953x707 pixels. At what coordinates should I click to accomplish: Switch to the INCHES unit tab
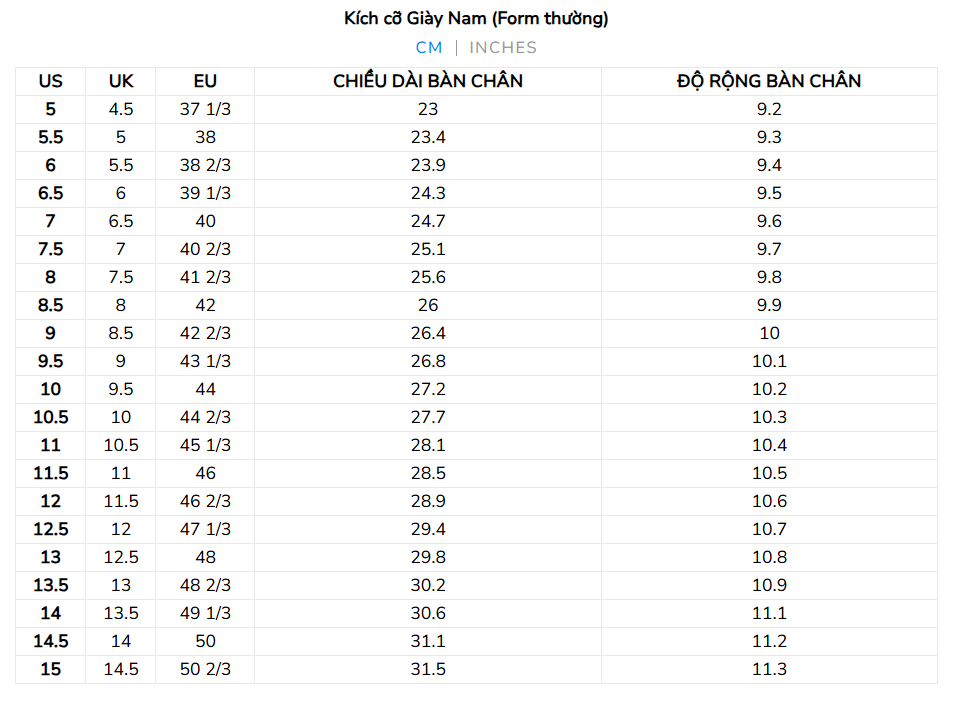tap(503, 48)
